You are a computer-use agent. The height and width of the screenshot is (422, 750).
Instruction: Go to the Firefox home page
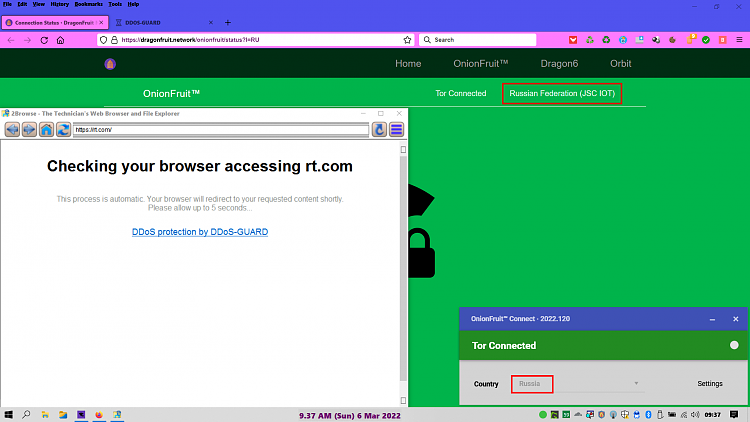tap(60, 40)
